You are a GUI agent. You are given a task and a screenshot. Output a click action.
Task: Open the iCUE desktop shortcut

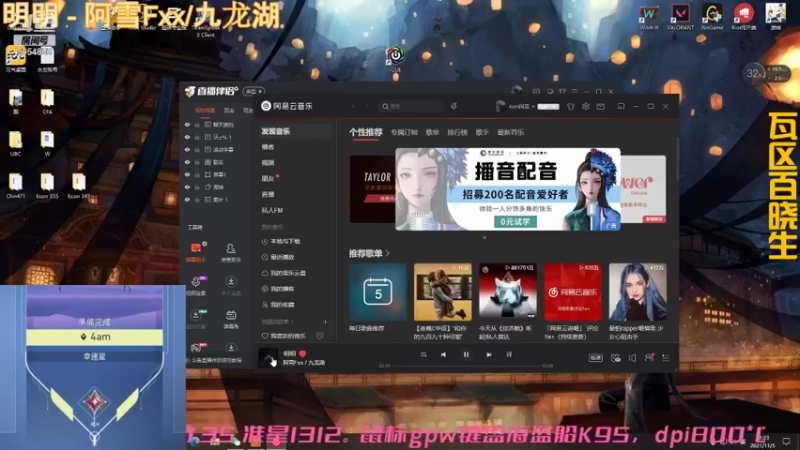tap(395, 59)
